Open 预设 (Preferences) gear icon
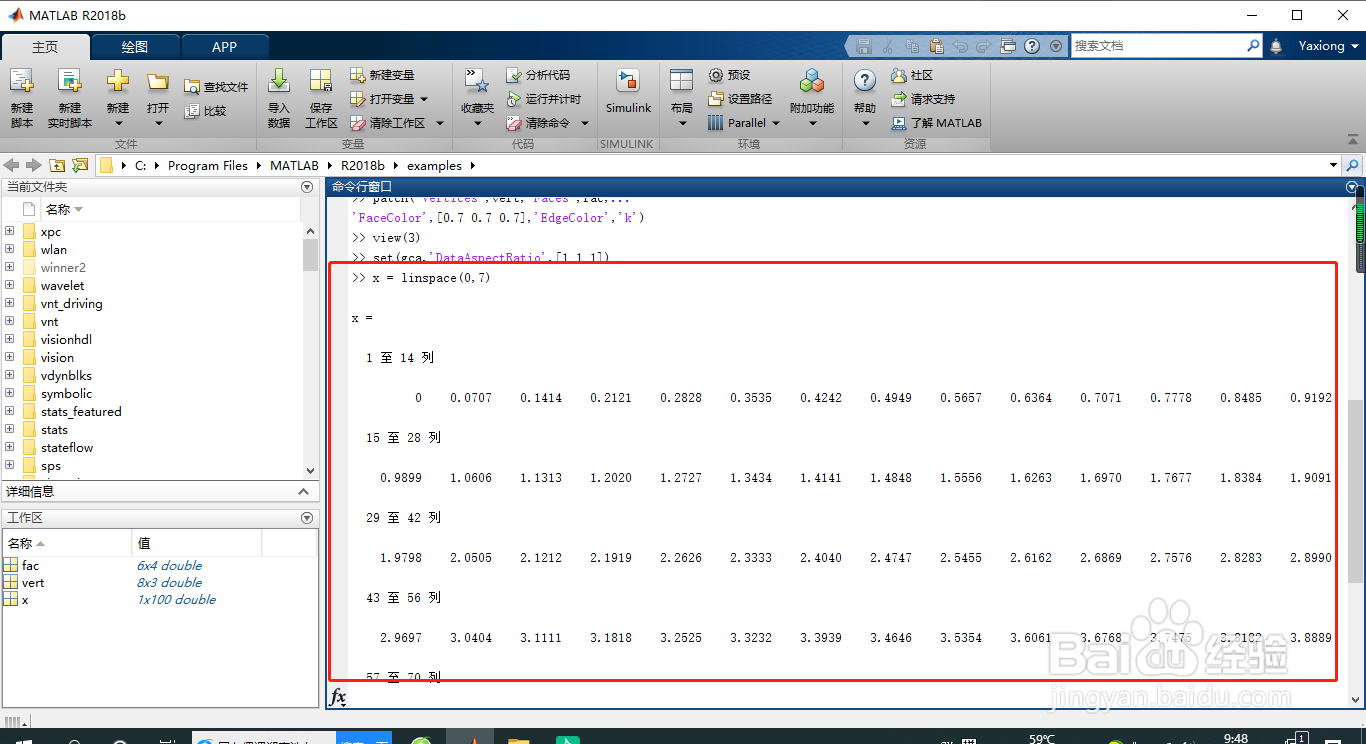Viewport: 1366px width, 744px height. tap(716, 75)
